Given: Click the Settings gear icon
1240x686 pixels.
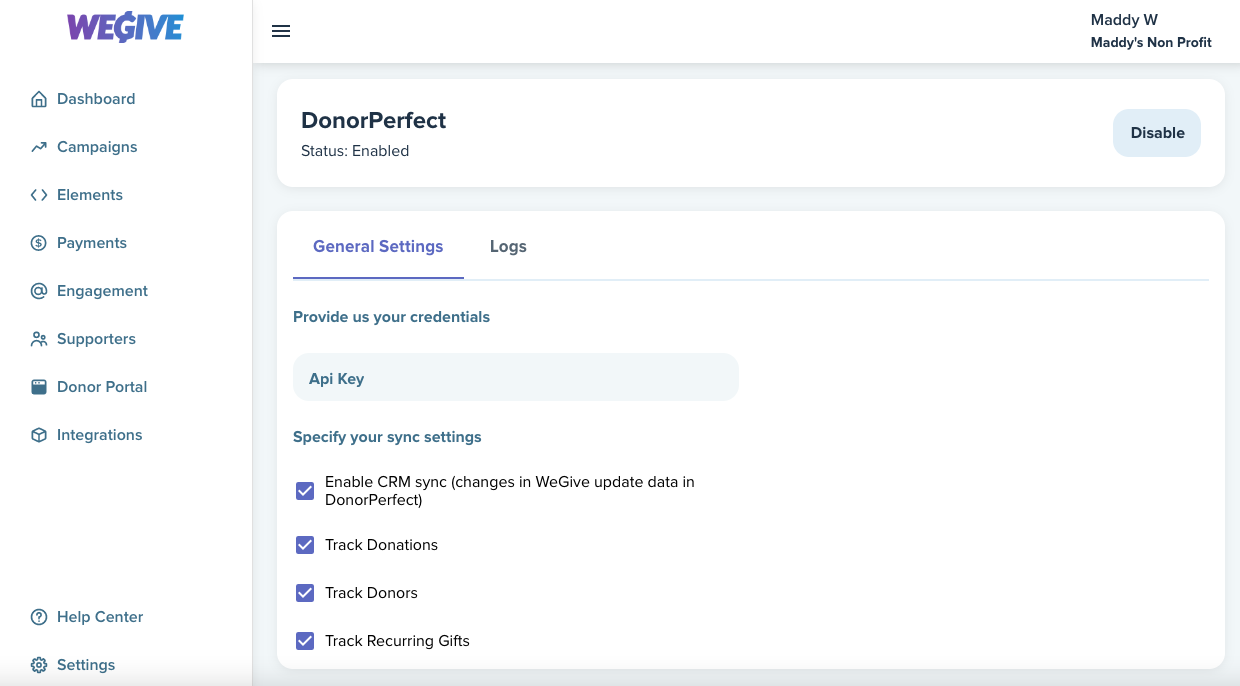Looking at the screenshot, I should click(39, 665).
